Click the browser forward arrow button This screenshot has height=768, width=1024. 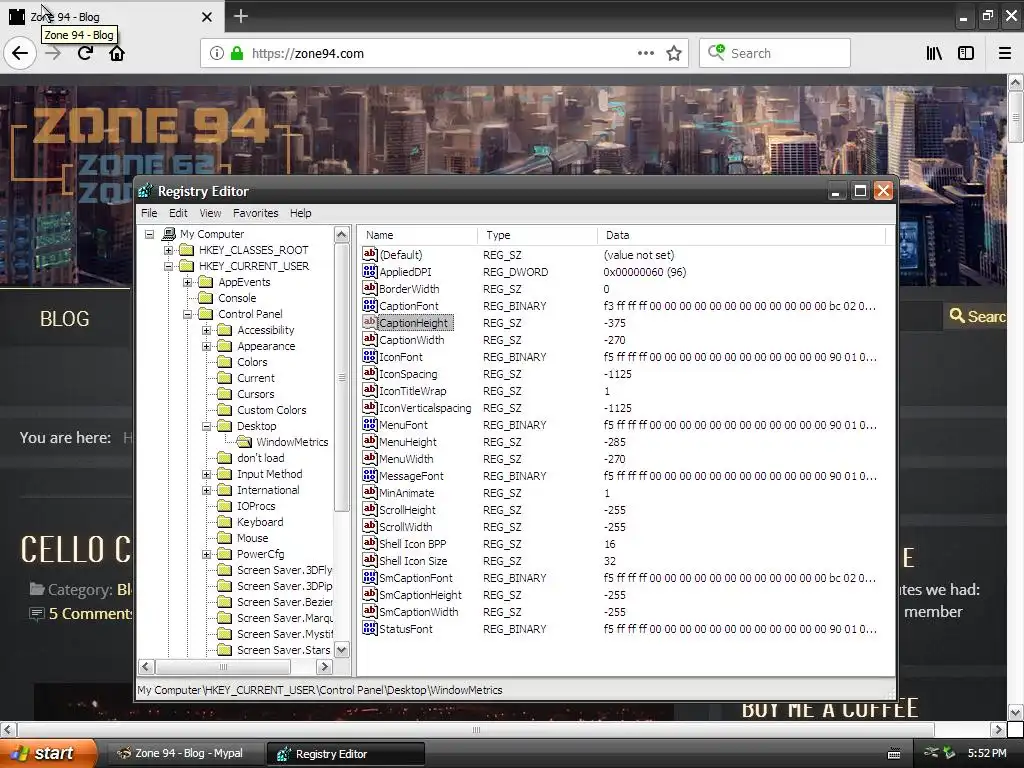click(54, 53)
